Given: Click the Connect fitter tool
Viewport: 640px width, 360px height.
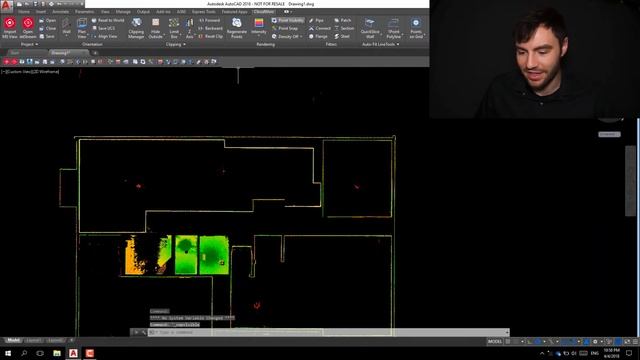Looking at the screenshot, I should click(x=320, y=28).
